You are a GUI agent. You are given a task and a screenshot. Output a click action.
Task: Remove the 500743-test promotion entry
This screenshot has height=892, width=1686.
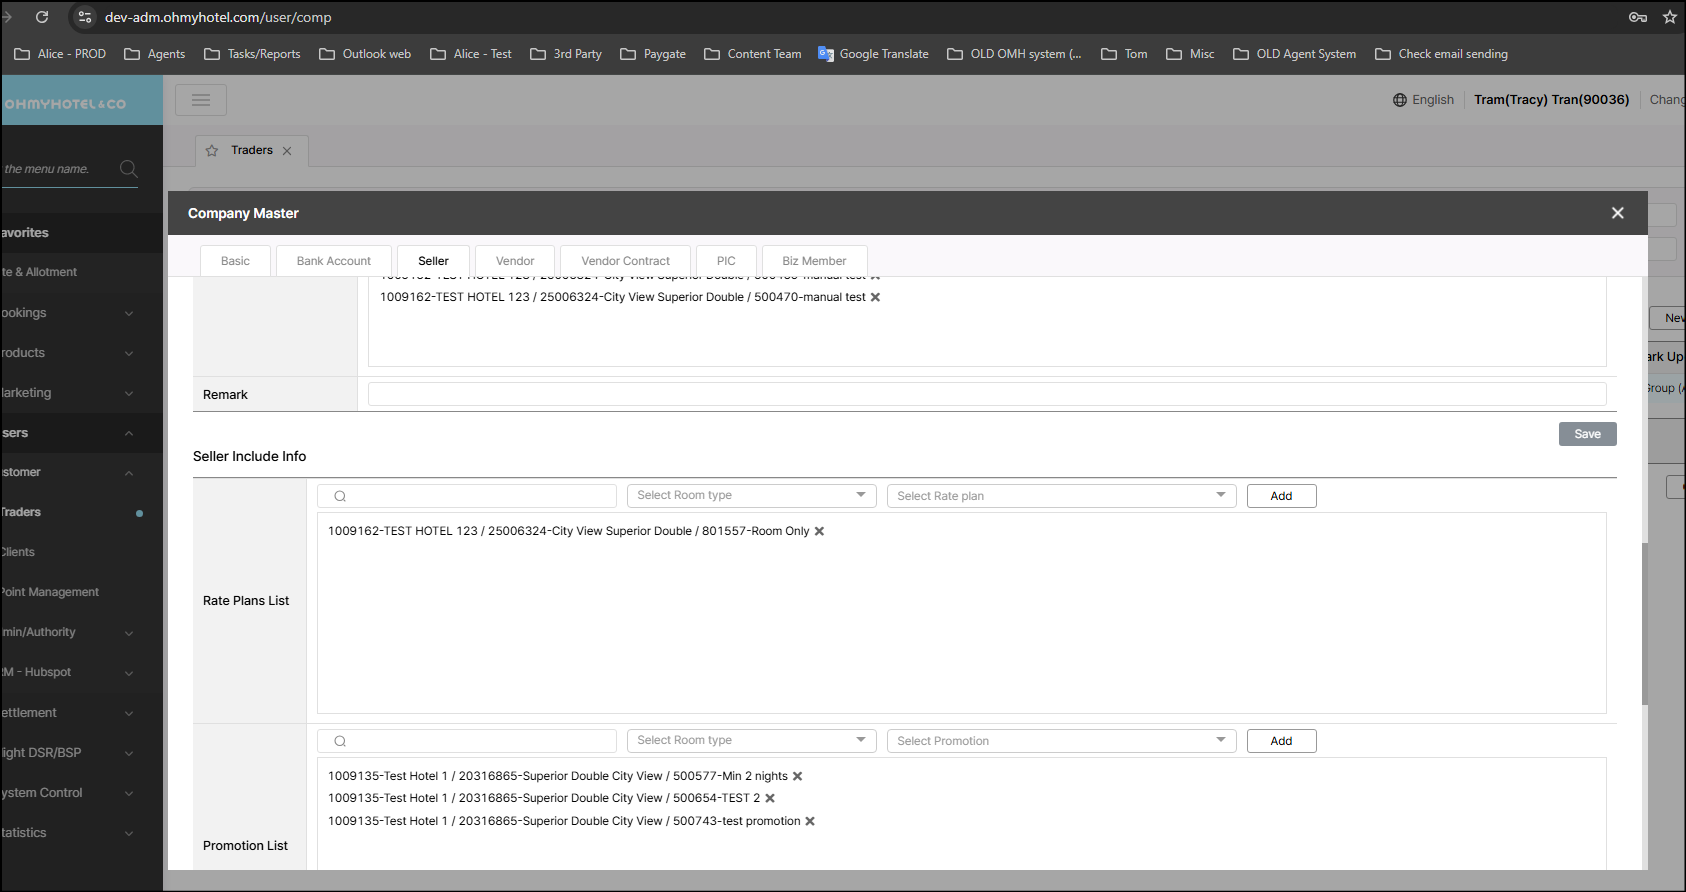click(810, 821)
